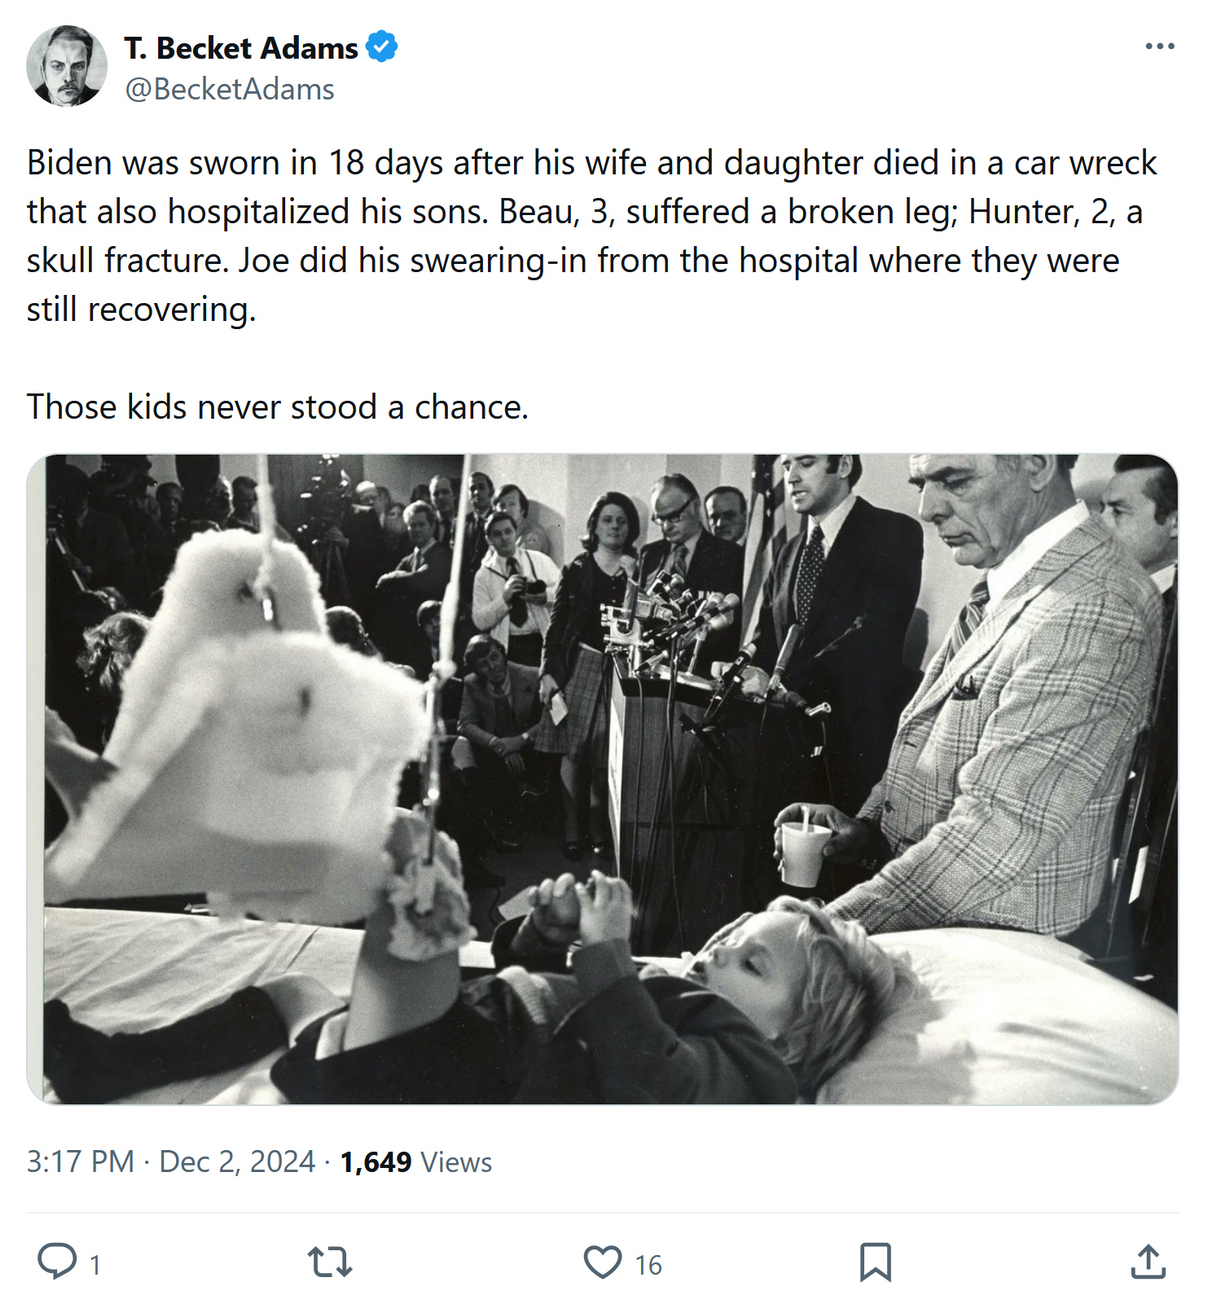Click the like count number 16
Screen dimensions: 1208x1300
click(648, 1265)
